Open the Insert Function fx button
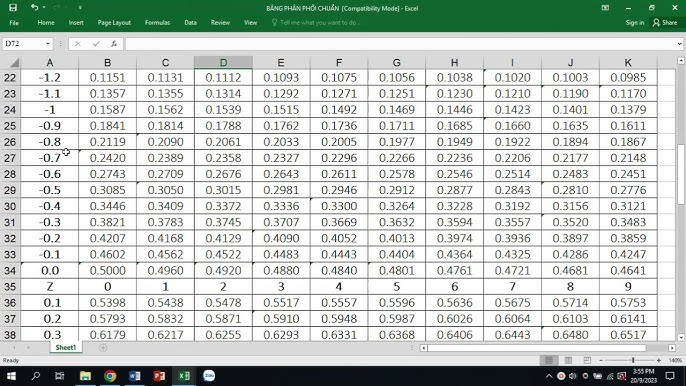The height and width of the screenshot is (386, 686). pos(114,44)
